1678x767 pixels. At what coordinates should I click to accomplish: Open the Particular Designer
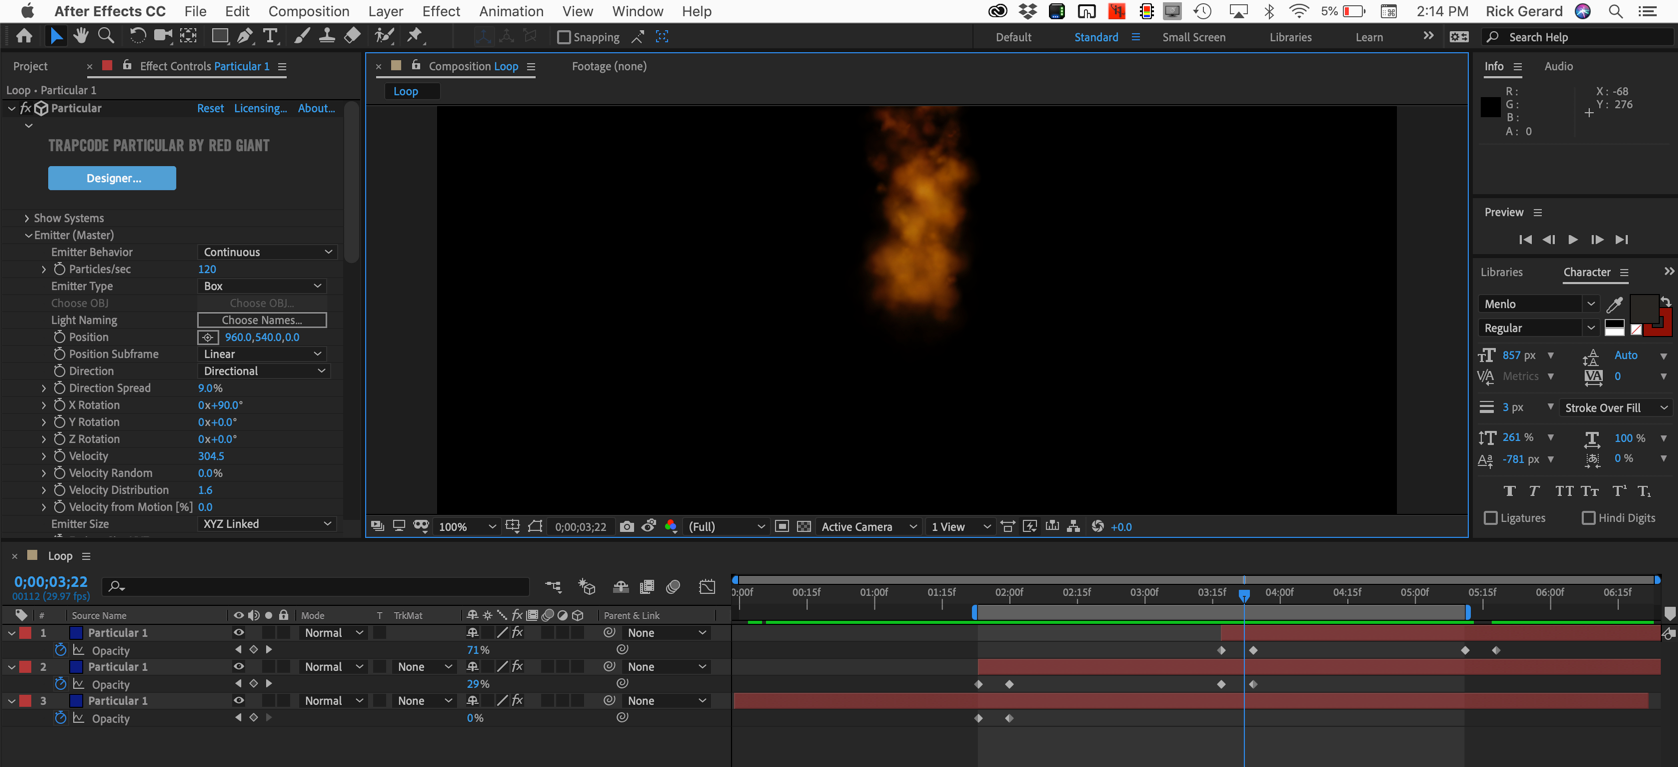(112, 178)
